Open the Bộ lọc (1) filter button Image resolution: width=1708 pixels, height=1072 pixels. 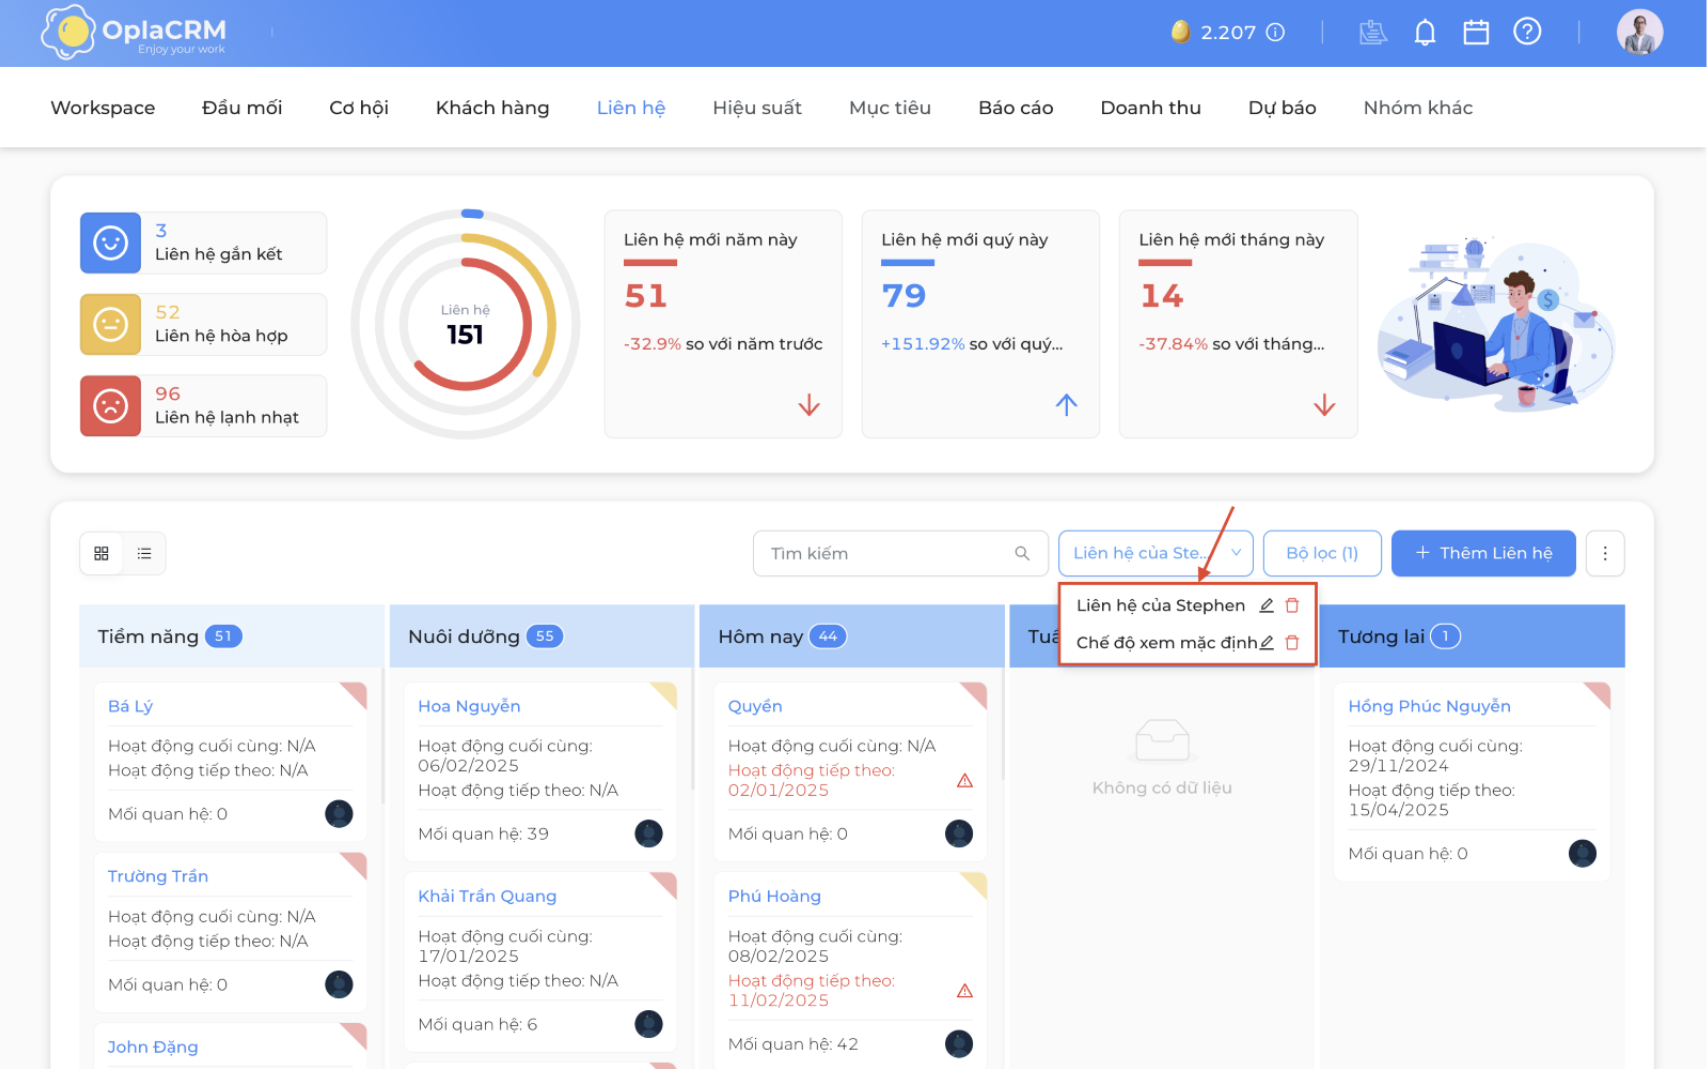[1322, 553]
